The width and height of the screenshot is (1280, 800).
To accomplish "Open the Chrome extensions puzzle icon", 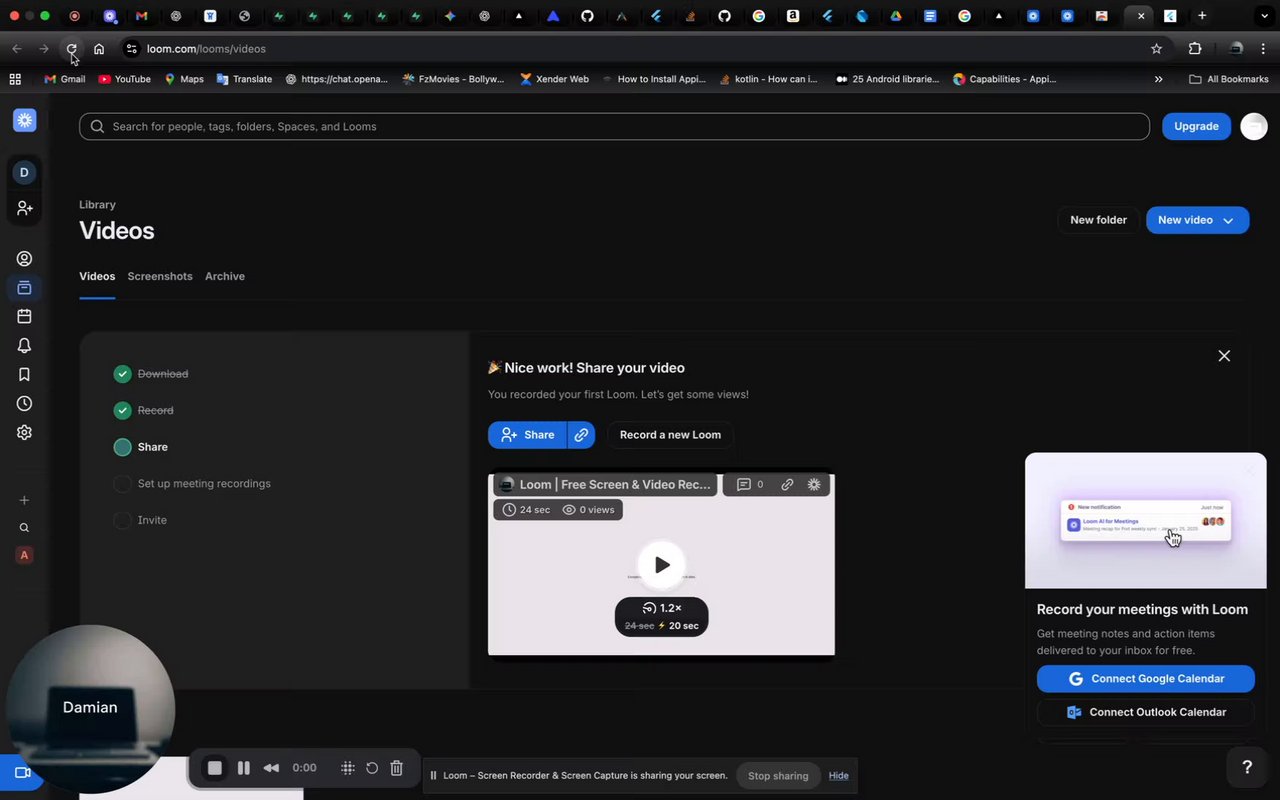I will (x=1195, y=48).
